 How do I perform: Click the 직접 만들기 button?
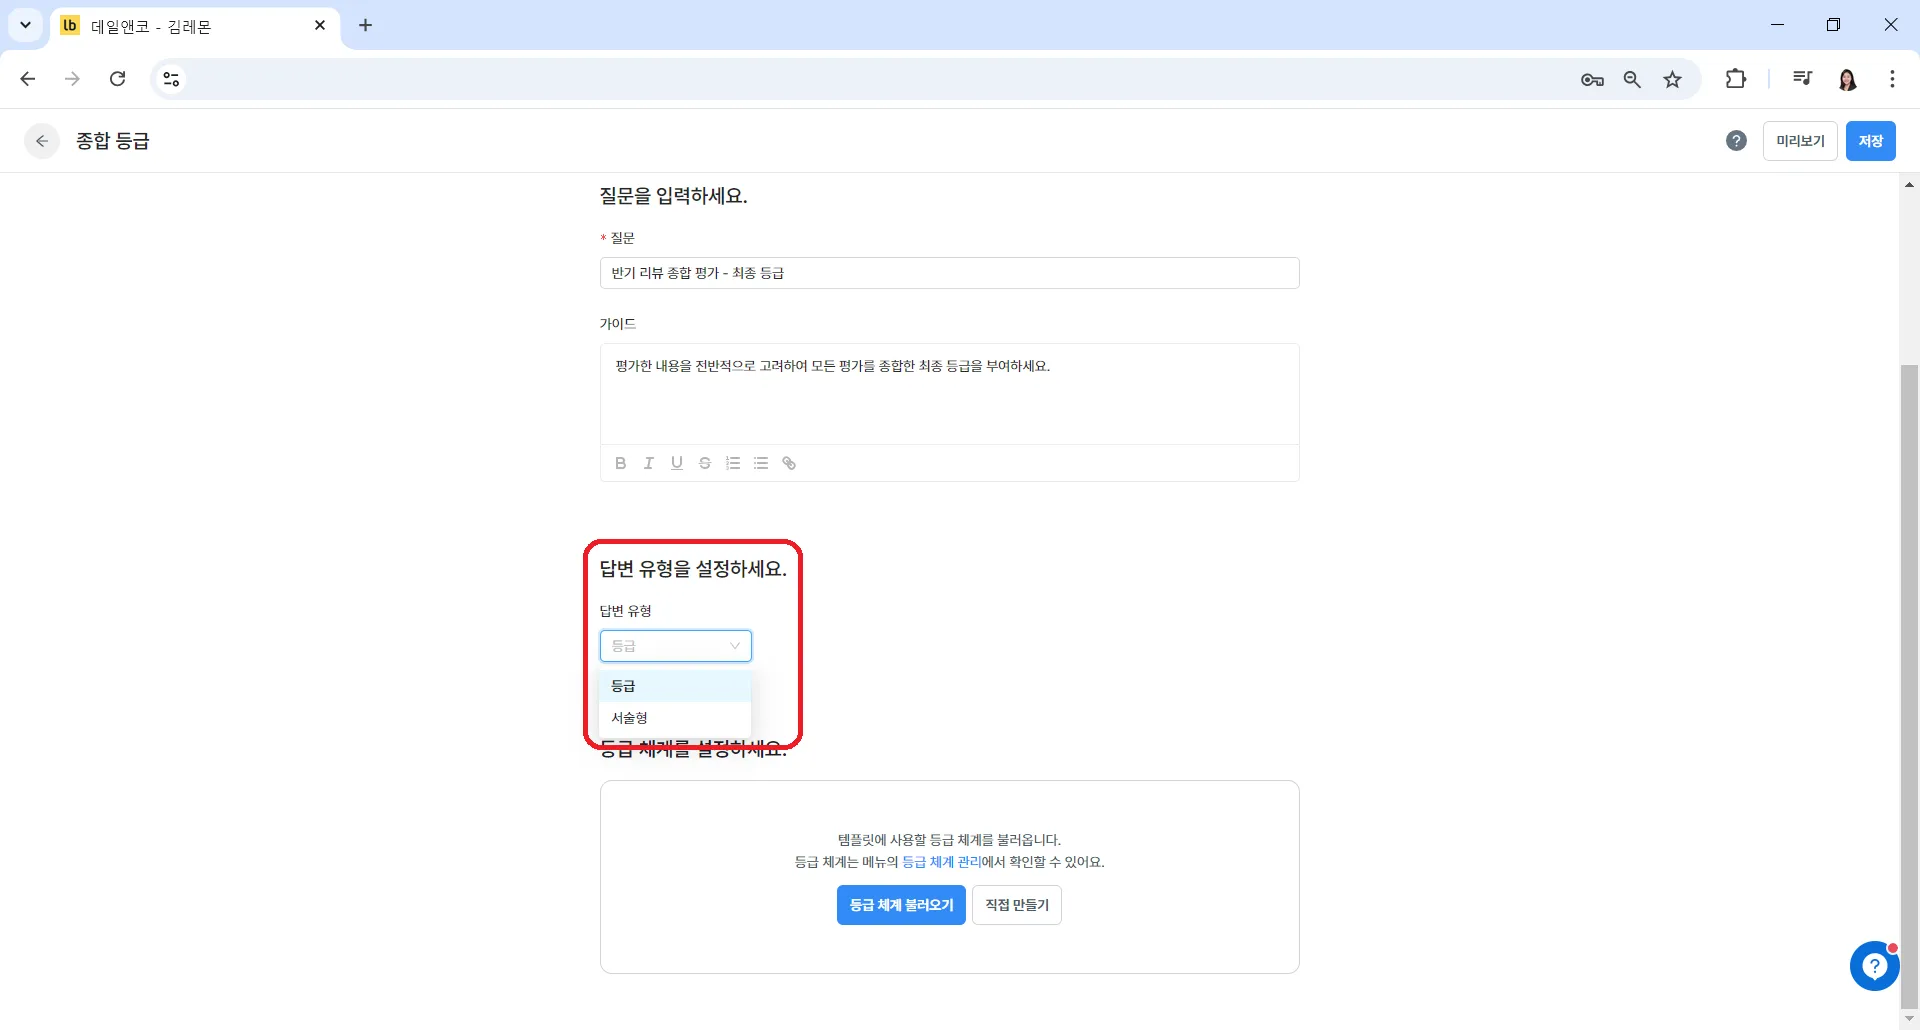1017,905
